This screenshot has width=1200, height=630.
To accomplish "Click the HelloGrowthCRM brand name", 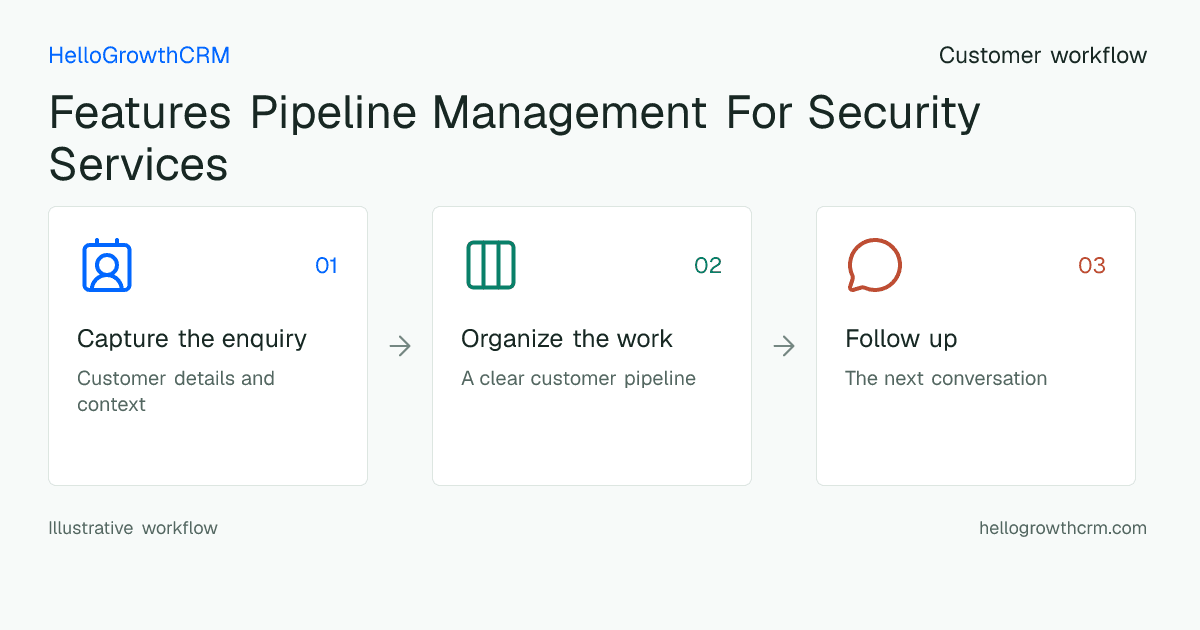I will [x=139, y=55].
